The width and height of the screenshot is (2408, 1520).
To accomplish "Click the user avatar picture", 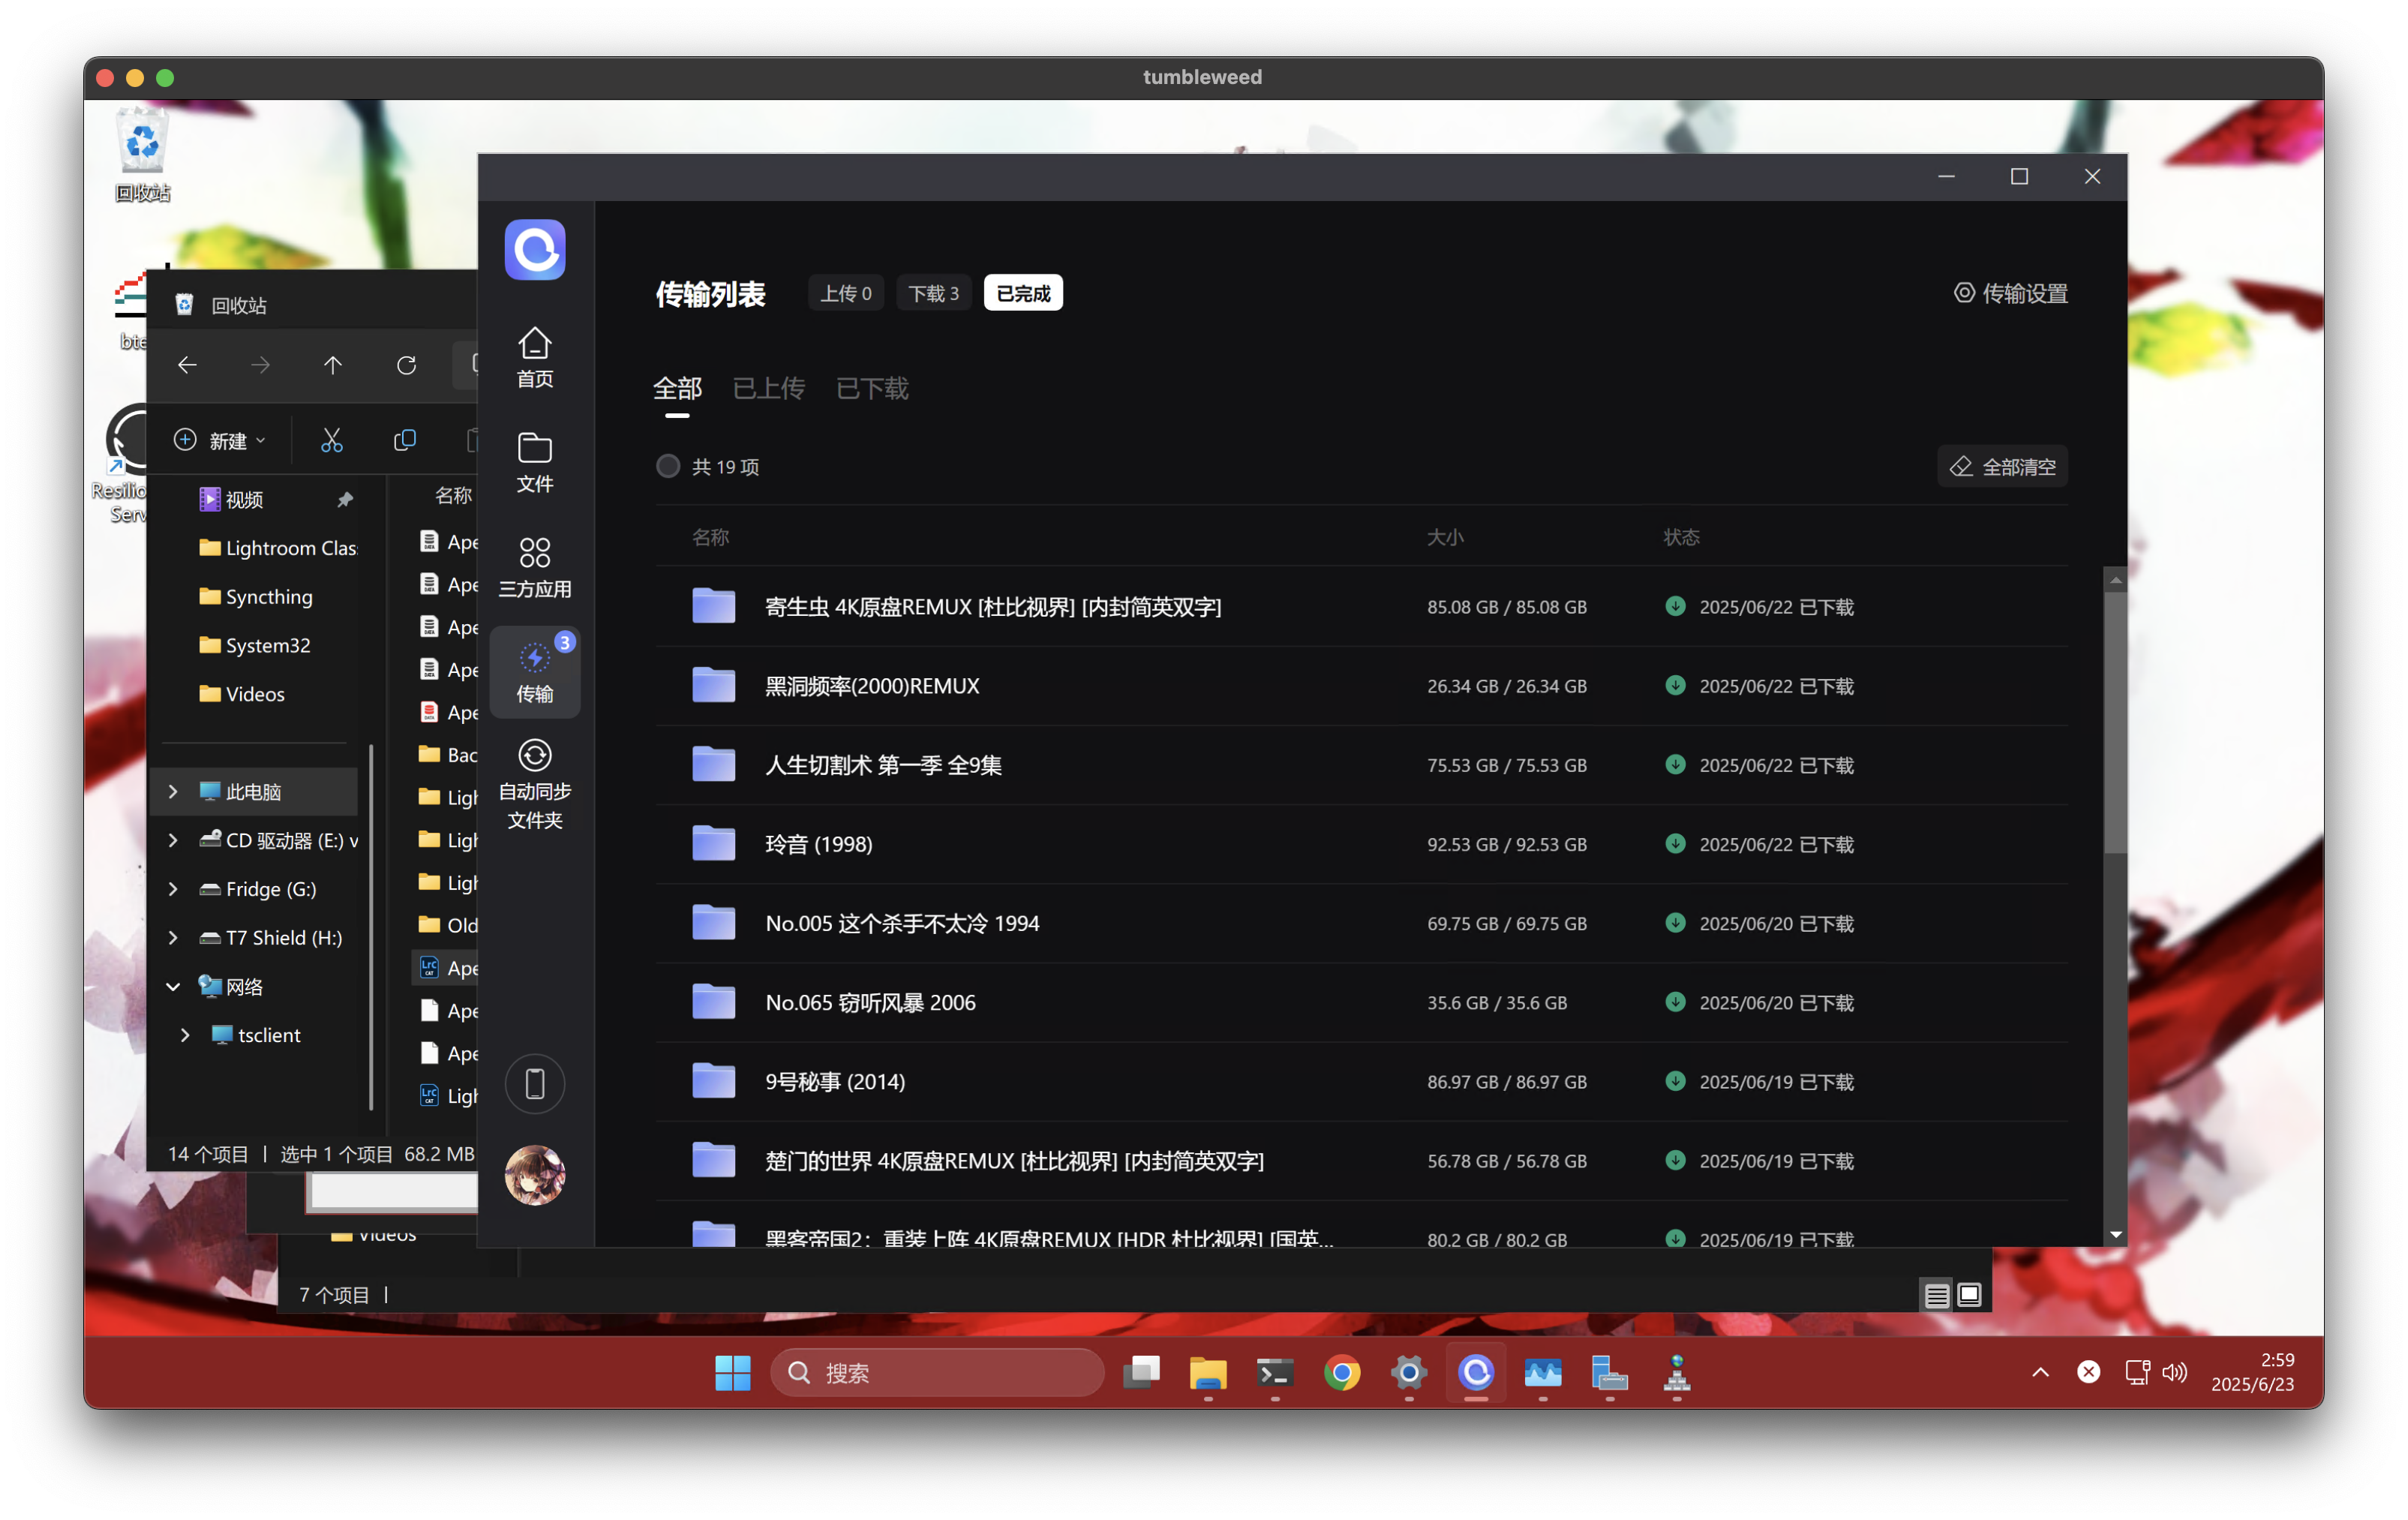I will click(535, 1174).
